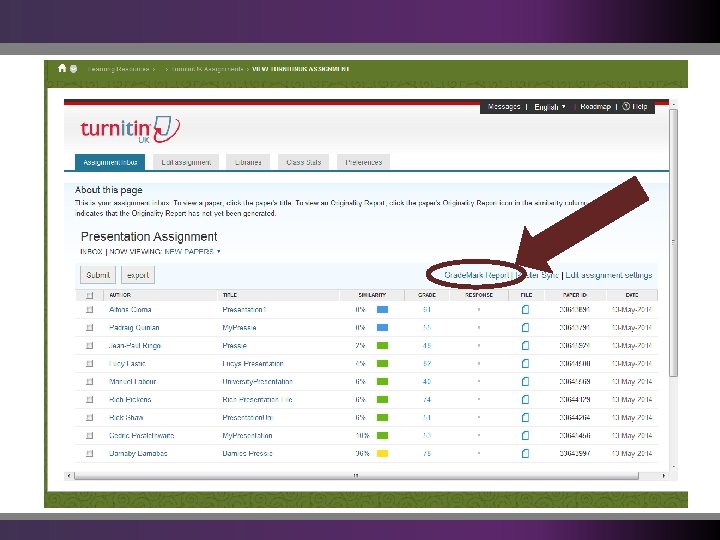This screenshot has width=720, height=540.
Task: Open the UniversityPresentation title link
Action: click(257, 382)
